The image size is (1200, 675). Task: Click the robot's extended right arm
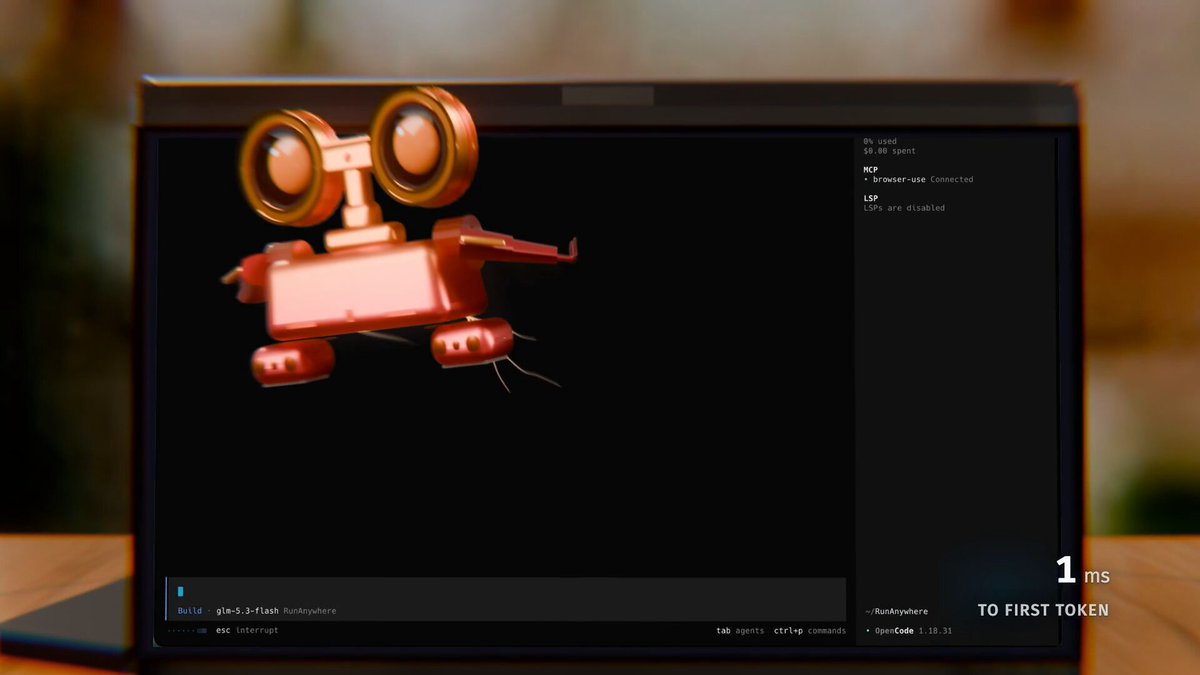520,246
